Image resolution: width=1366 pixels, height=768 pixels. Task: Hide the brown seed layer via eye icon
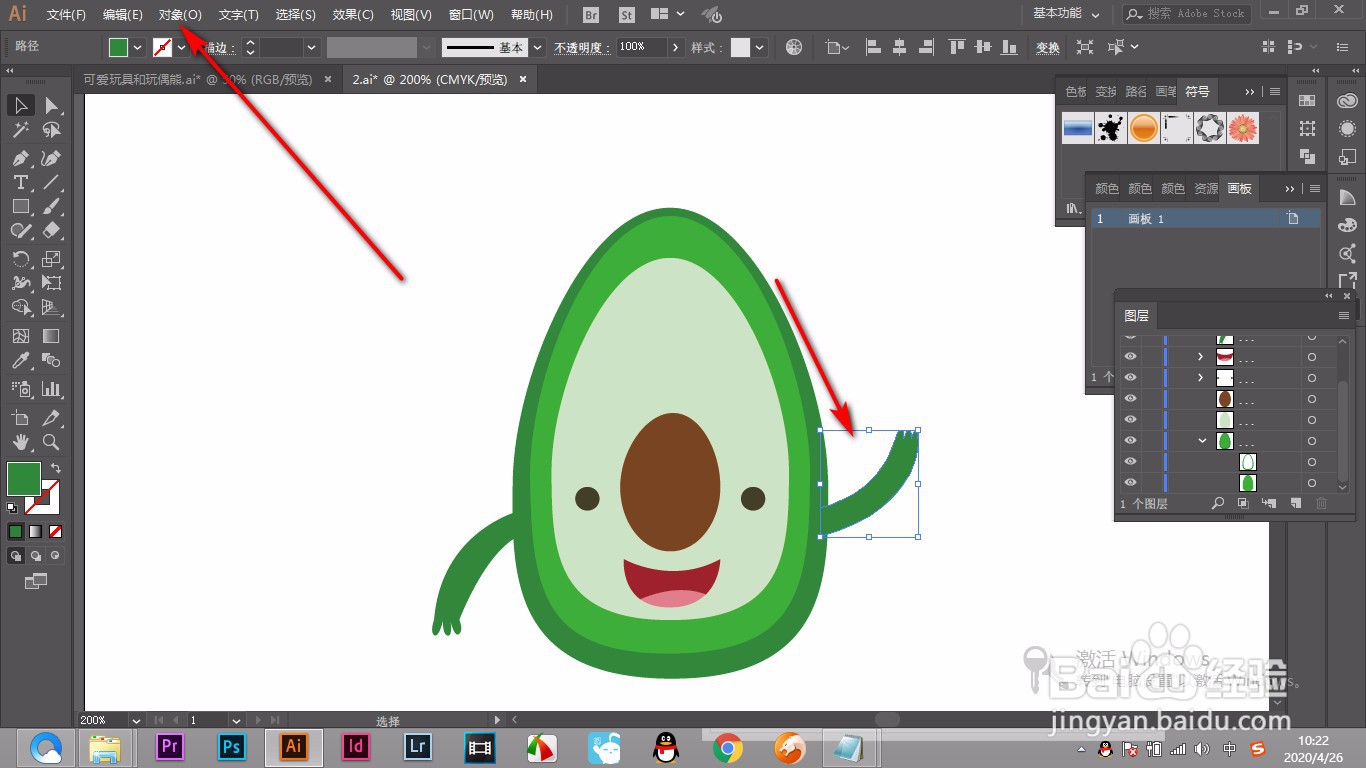[x=1130, y=399]
